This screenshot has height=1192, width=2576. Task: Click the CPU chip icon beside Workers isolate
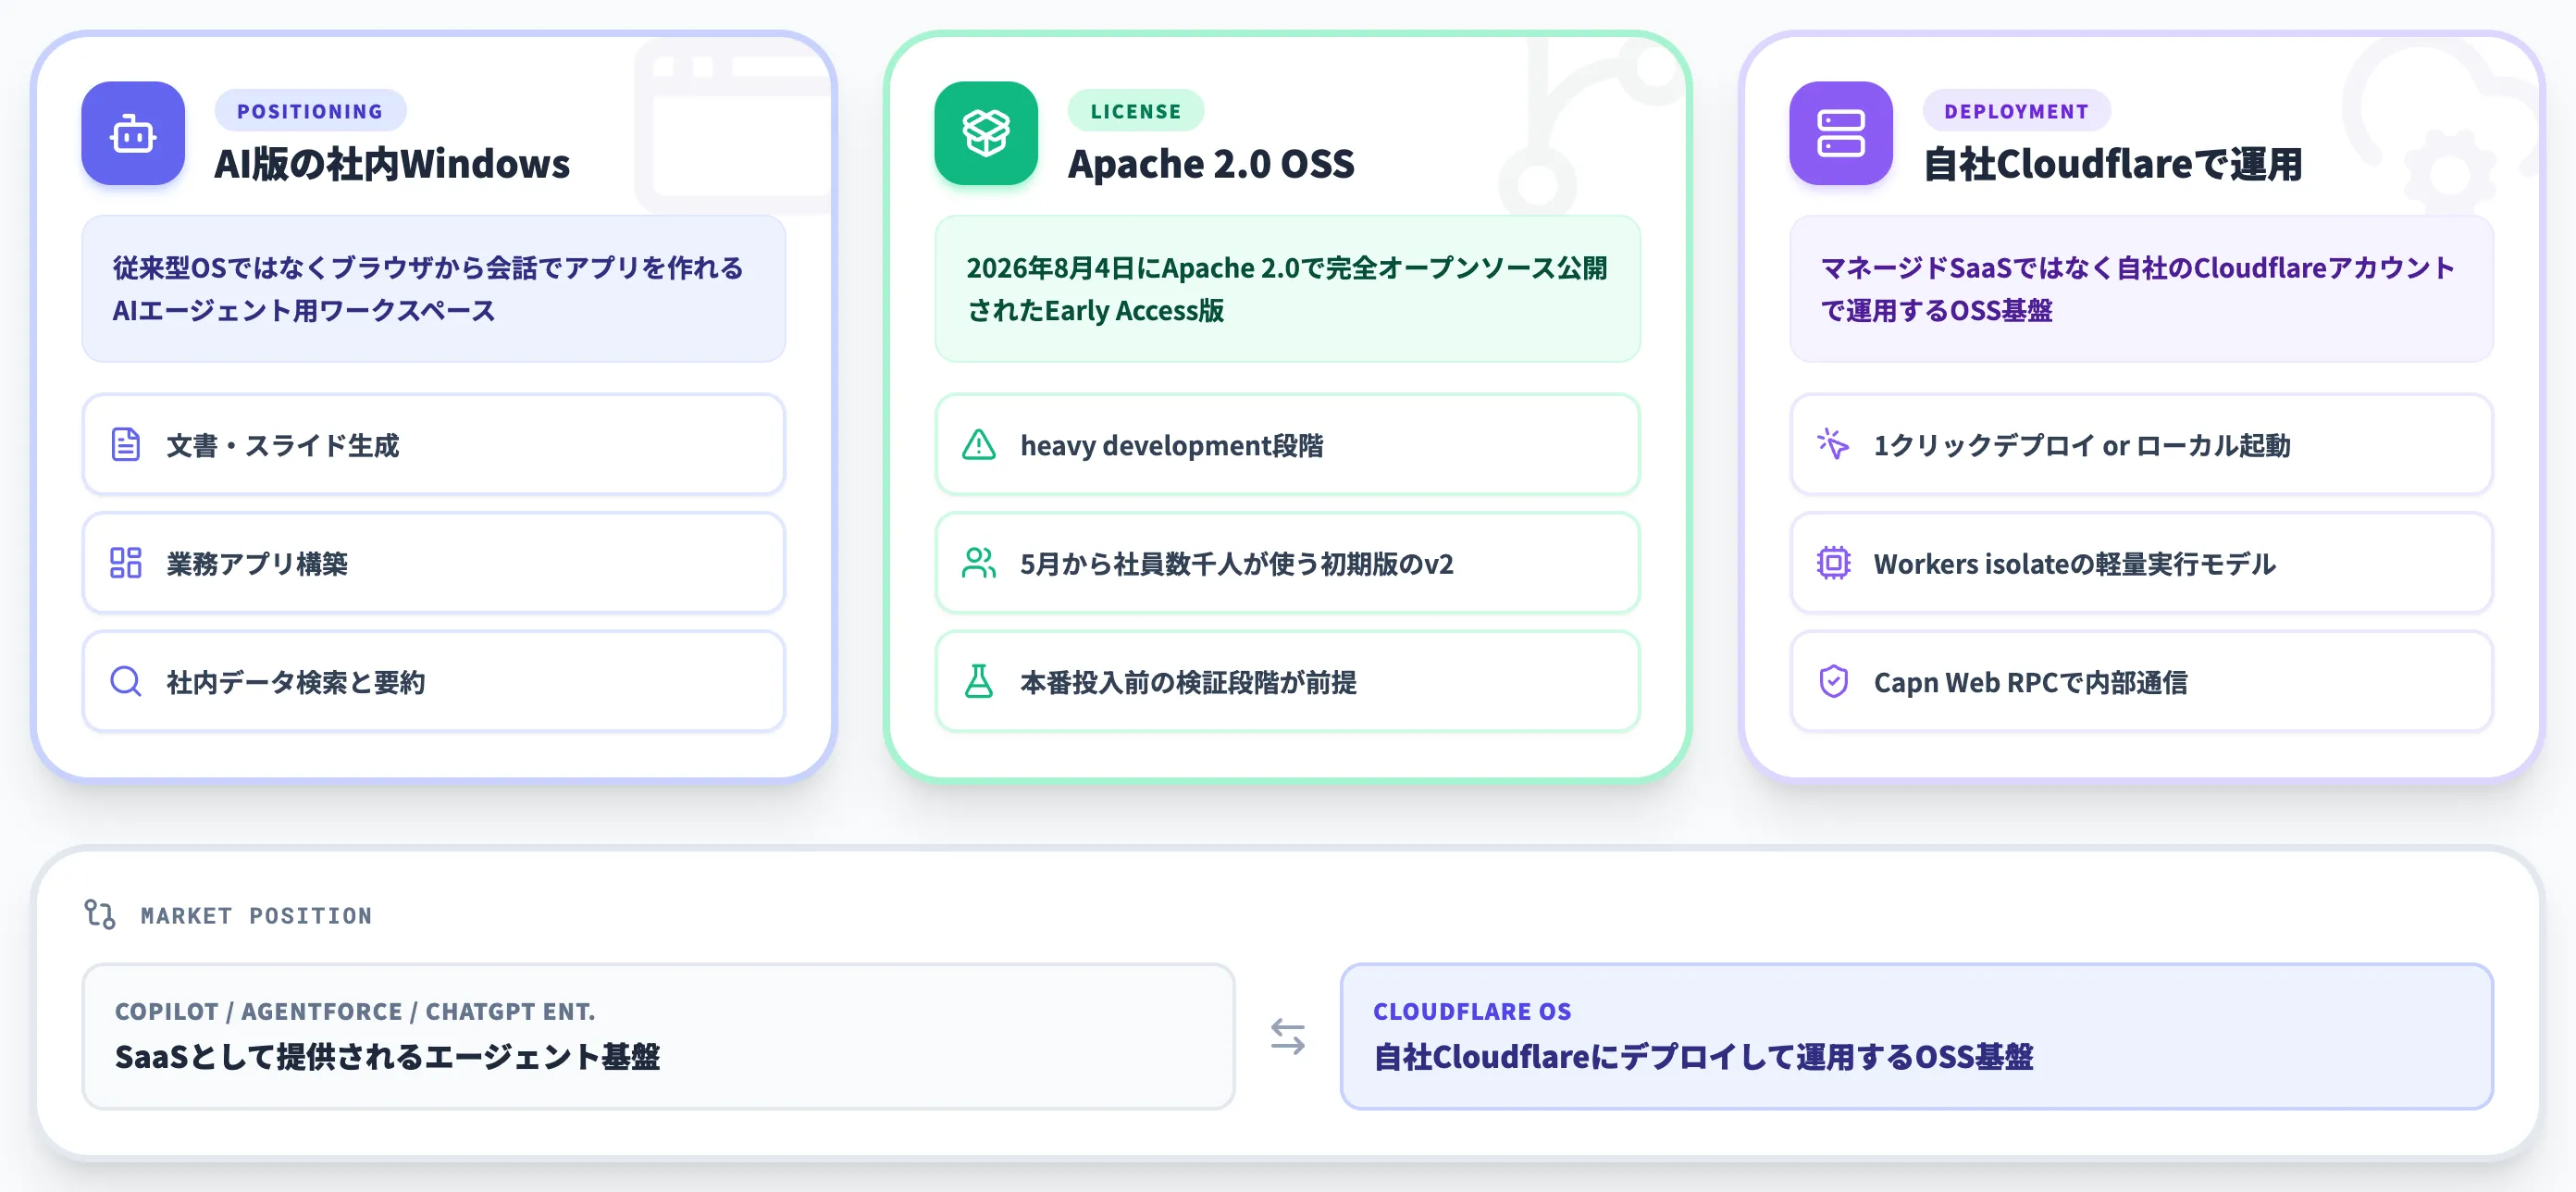click(x=1833, y=563)
